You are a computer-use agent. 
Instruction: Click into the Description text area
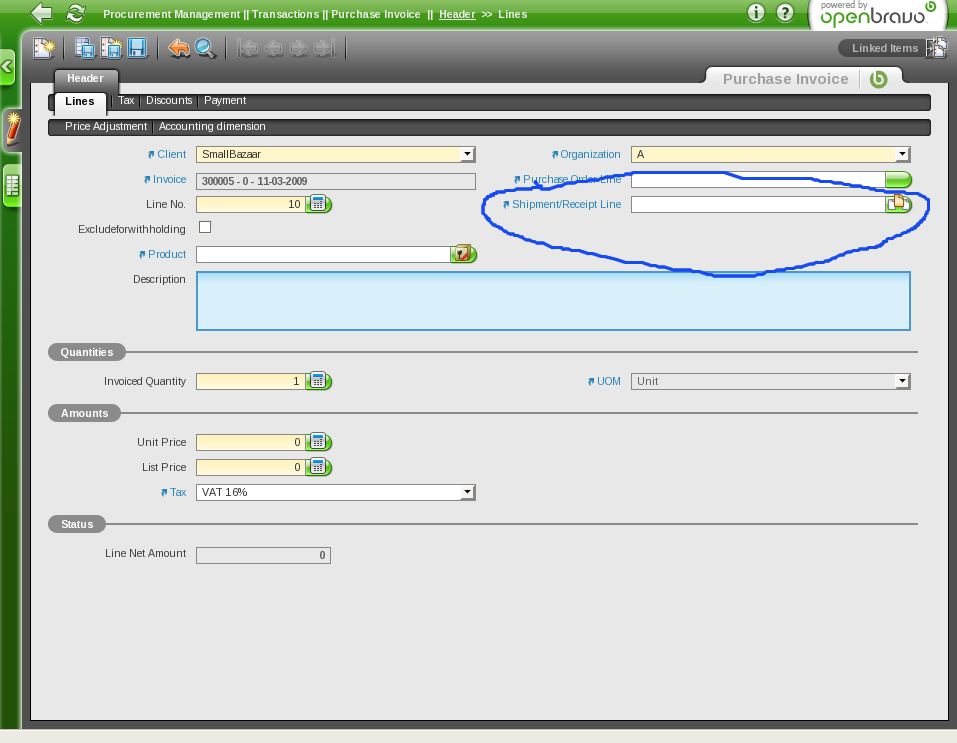(x=553, y=301)
